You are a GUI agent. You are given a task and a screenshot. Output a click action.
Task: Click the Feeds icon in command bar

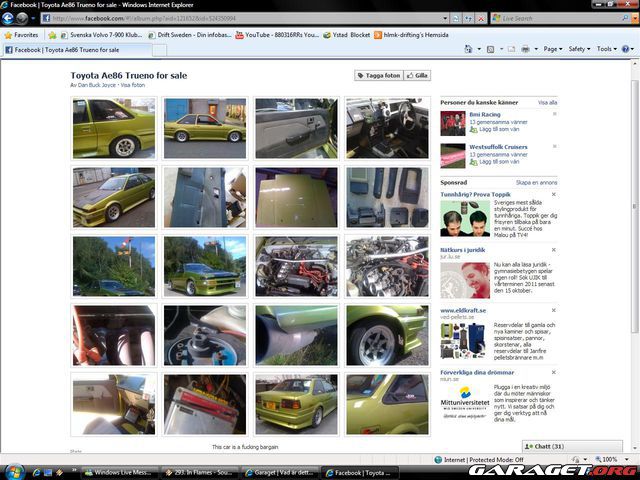point(491,49)
